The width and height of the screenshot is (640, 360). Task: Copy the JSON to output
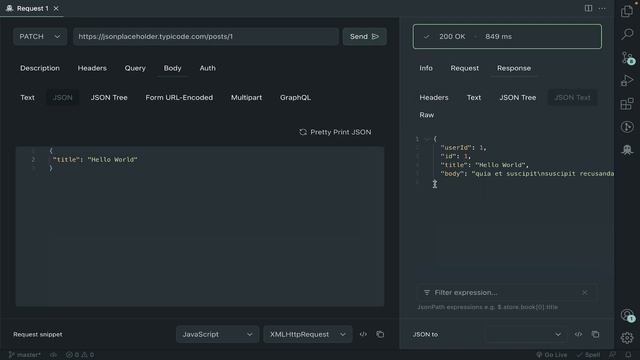[596, 334]
